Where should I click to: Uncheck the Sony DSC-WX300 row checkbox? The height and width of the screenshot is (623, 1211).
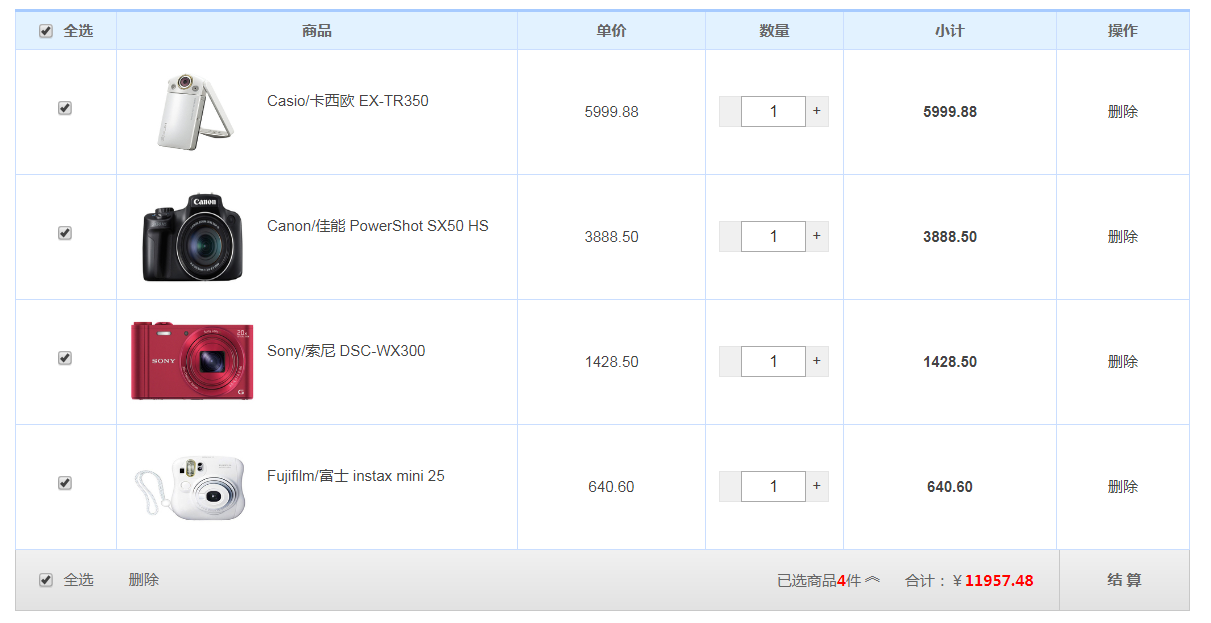point(65,358)
